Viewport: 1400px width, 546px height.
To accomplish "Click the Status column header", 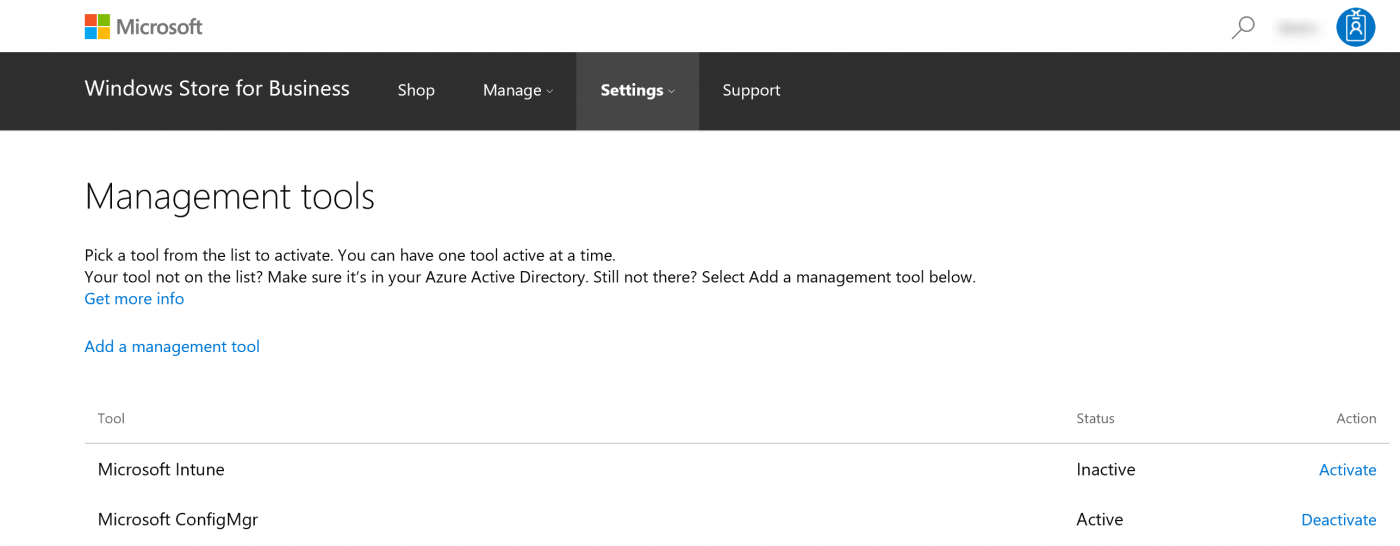I will point(1095,419).
